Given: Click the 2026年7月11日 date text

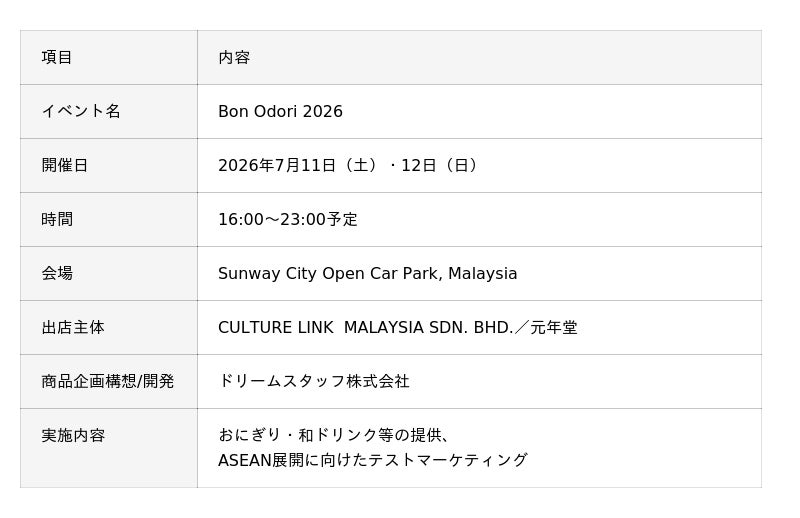Looking at the screenshot, I should [277, 165].
